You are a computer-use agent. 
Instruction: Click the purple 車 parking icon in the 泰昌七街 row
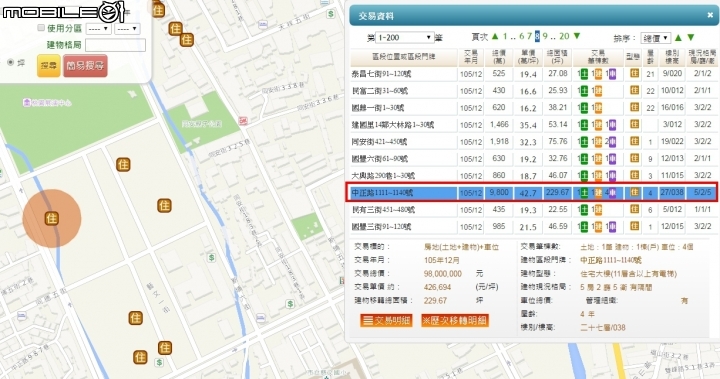(612, 74)
